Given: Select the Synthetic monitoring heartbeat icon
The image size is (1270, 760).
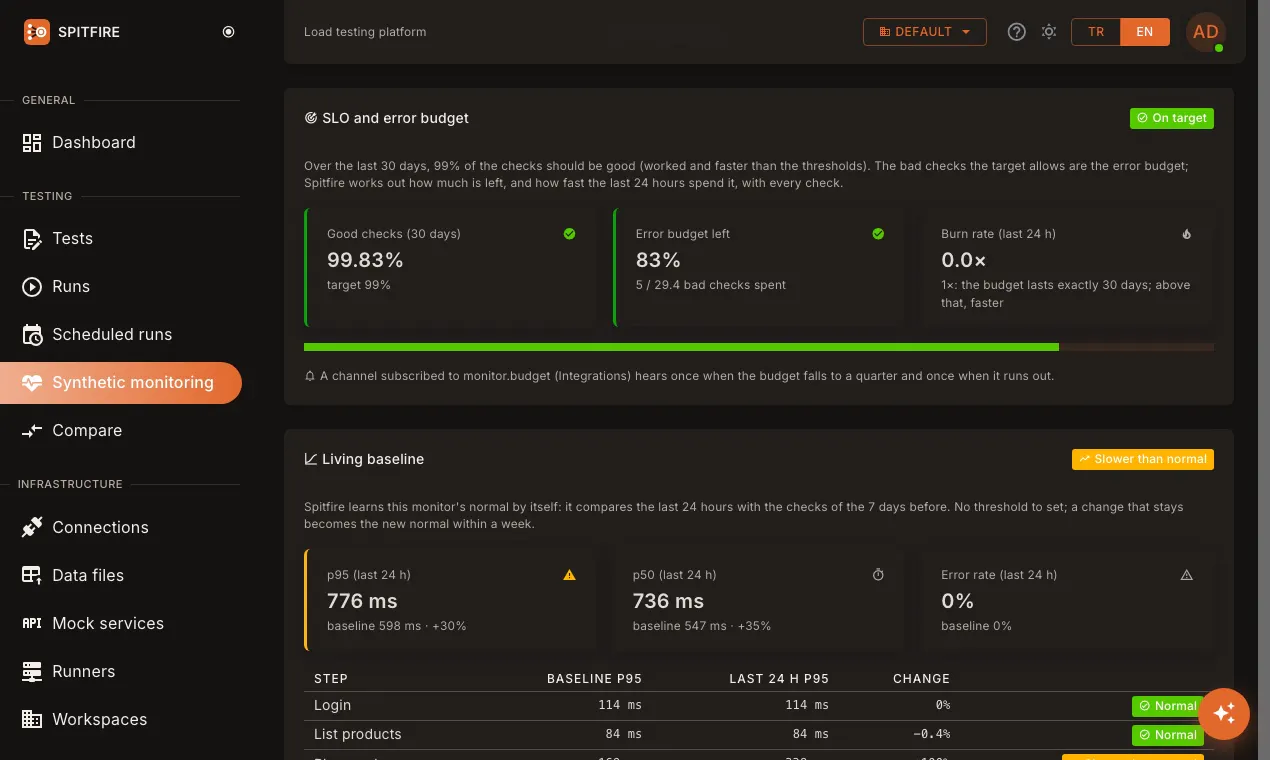Looking at the screenshot, I should point(32,383).
